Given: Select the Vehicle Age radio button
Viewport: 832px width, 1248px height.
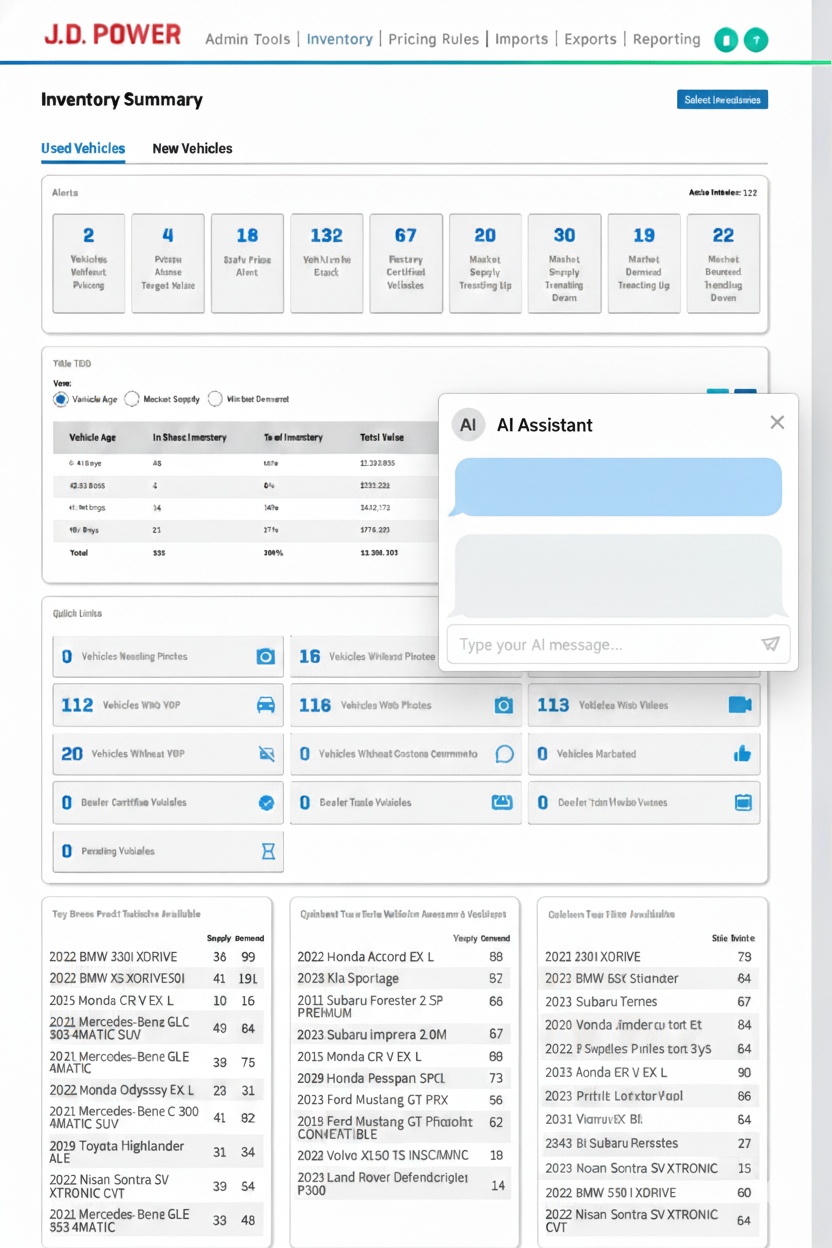Looking at the screenshot, I should (61, 399).
